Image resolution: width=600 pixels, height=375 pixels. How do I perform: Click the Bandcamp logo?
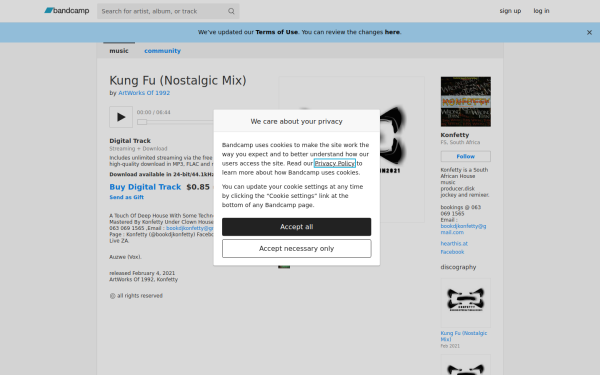[67, 11]
